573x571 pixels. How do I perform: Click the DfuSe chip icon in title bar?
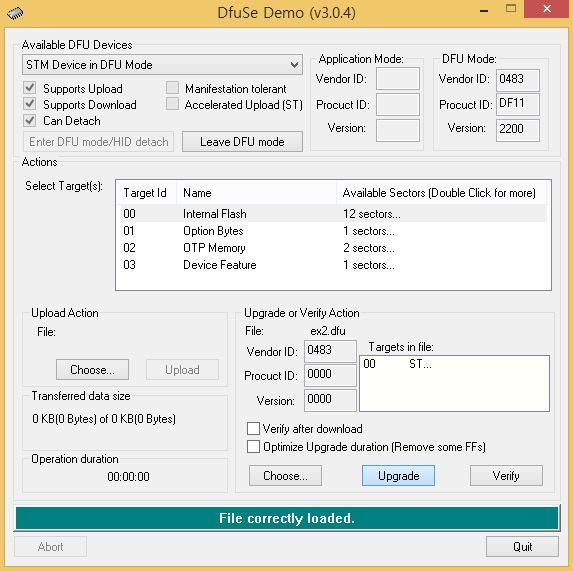point(15,14)
